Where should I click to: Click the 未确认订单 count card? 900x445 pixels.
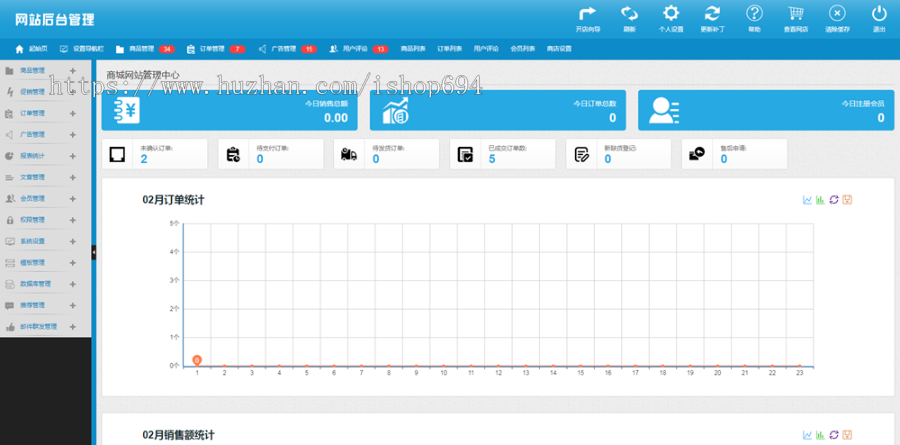point(154,154)
